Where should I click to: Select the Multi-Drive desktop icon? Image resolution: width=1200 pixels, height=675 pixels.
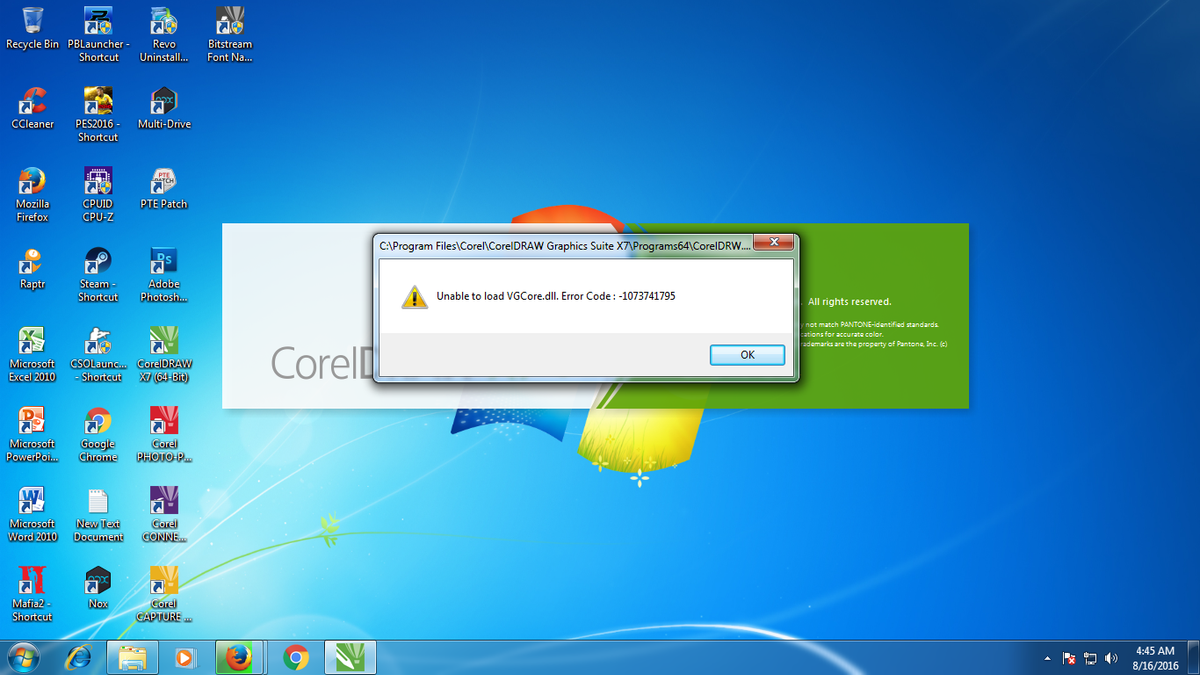tap(164, 108)
